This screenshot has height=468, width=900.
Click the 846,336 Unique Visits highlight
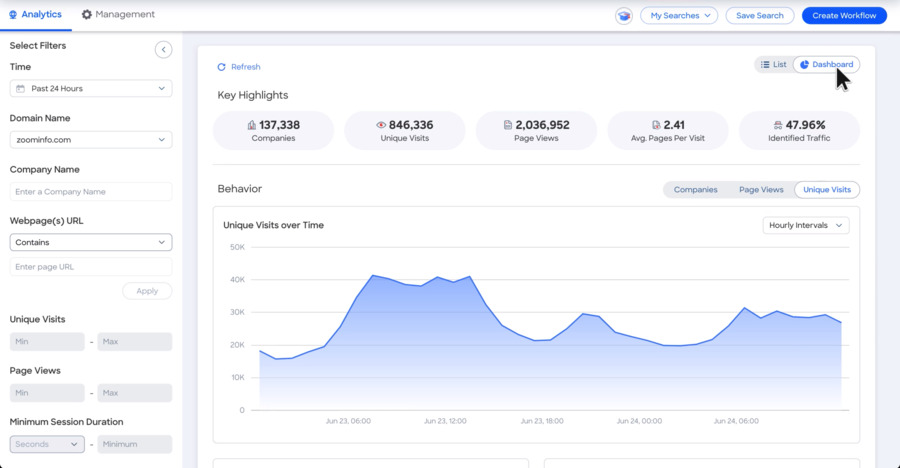(405, 130)
